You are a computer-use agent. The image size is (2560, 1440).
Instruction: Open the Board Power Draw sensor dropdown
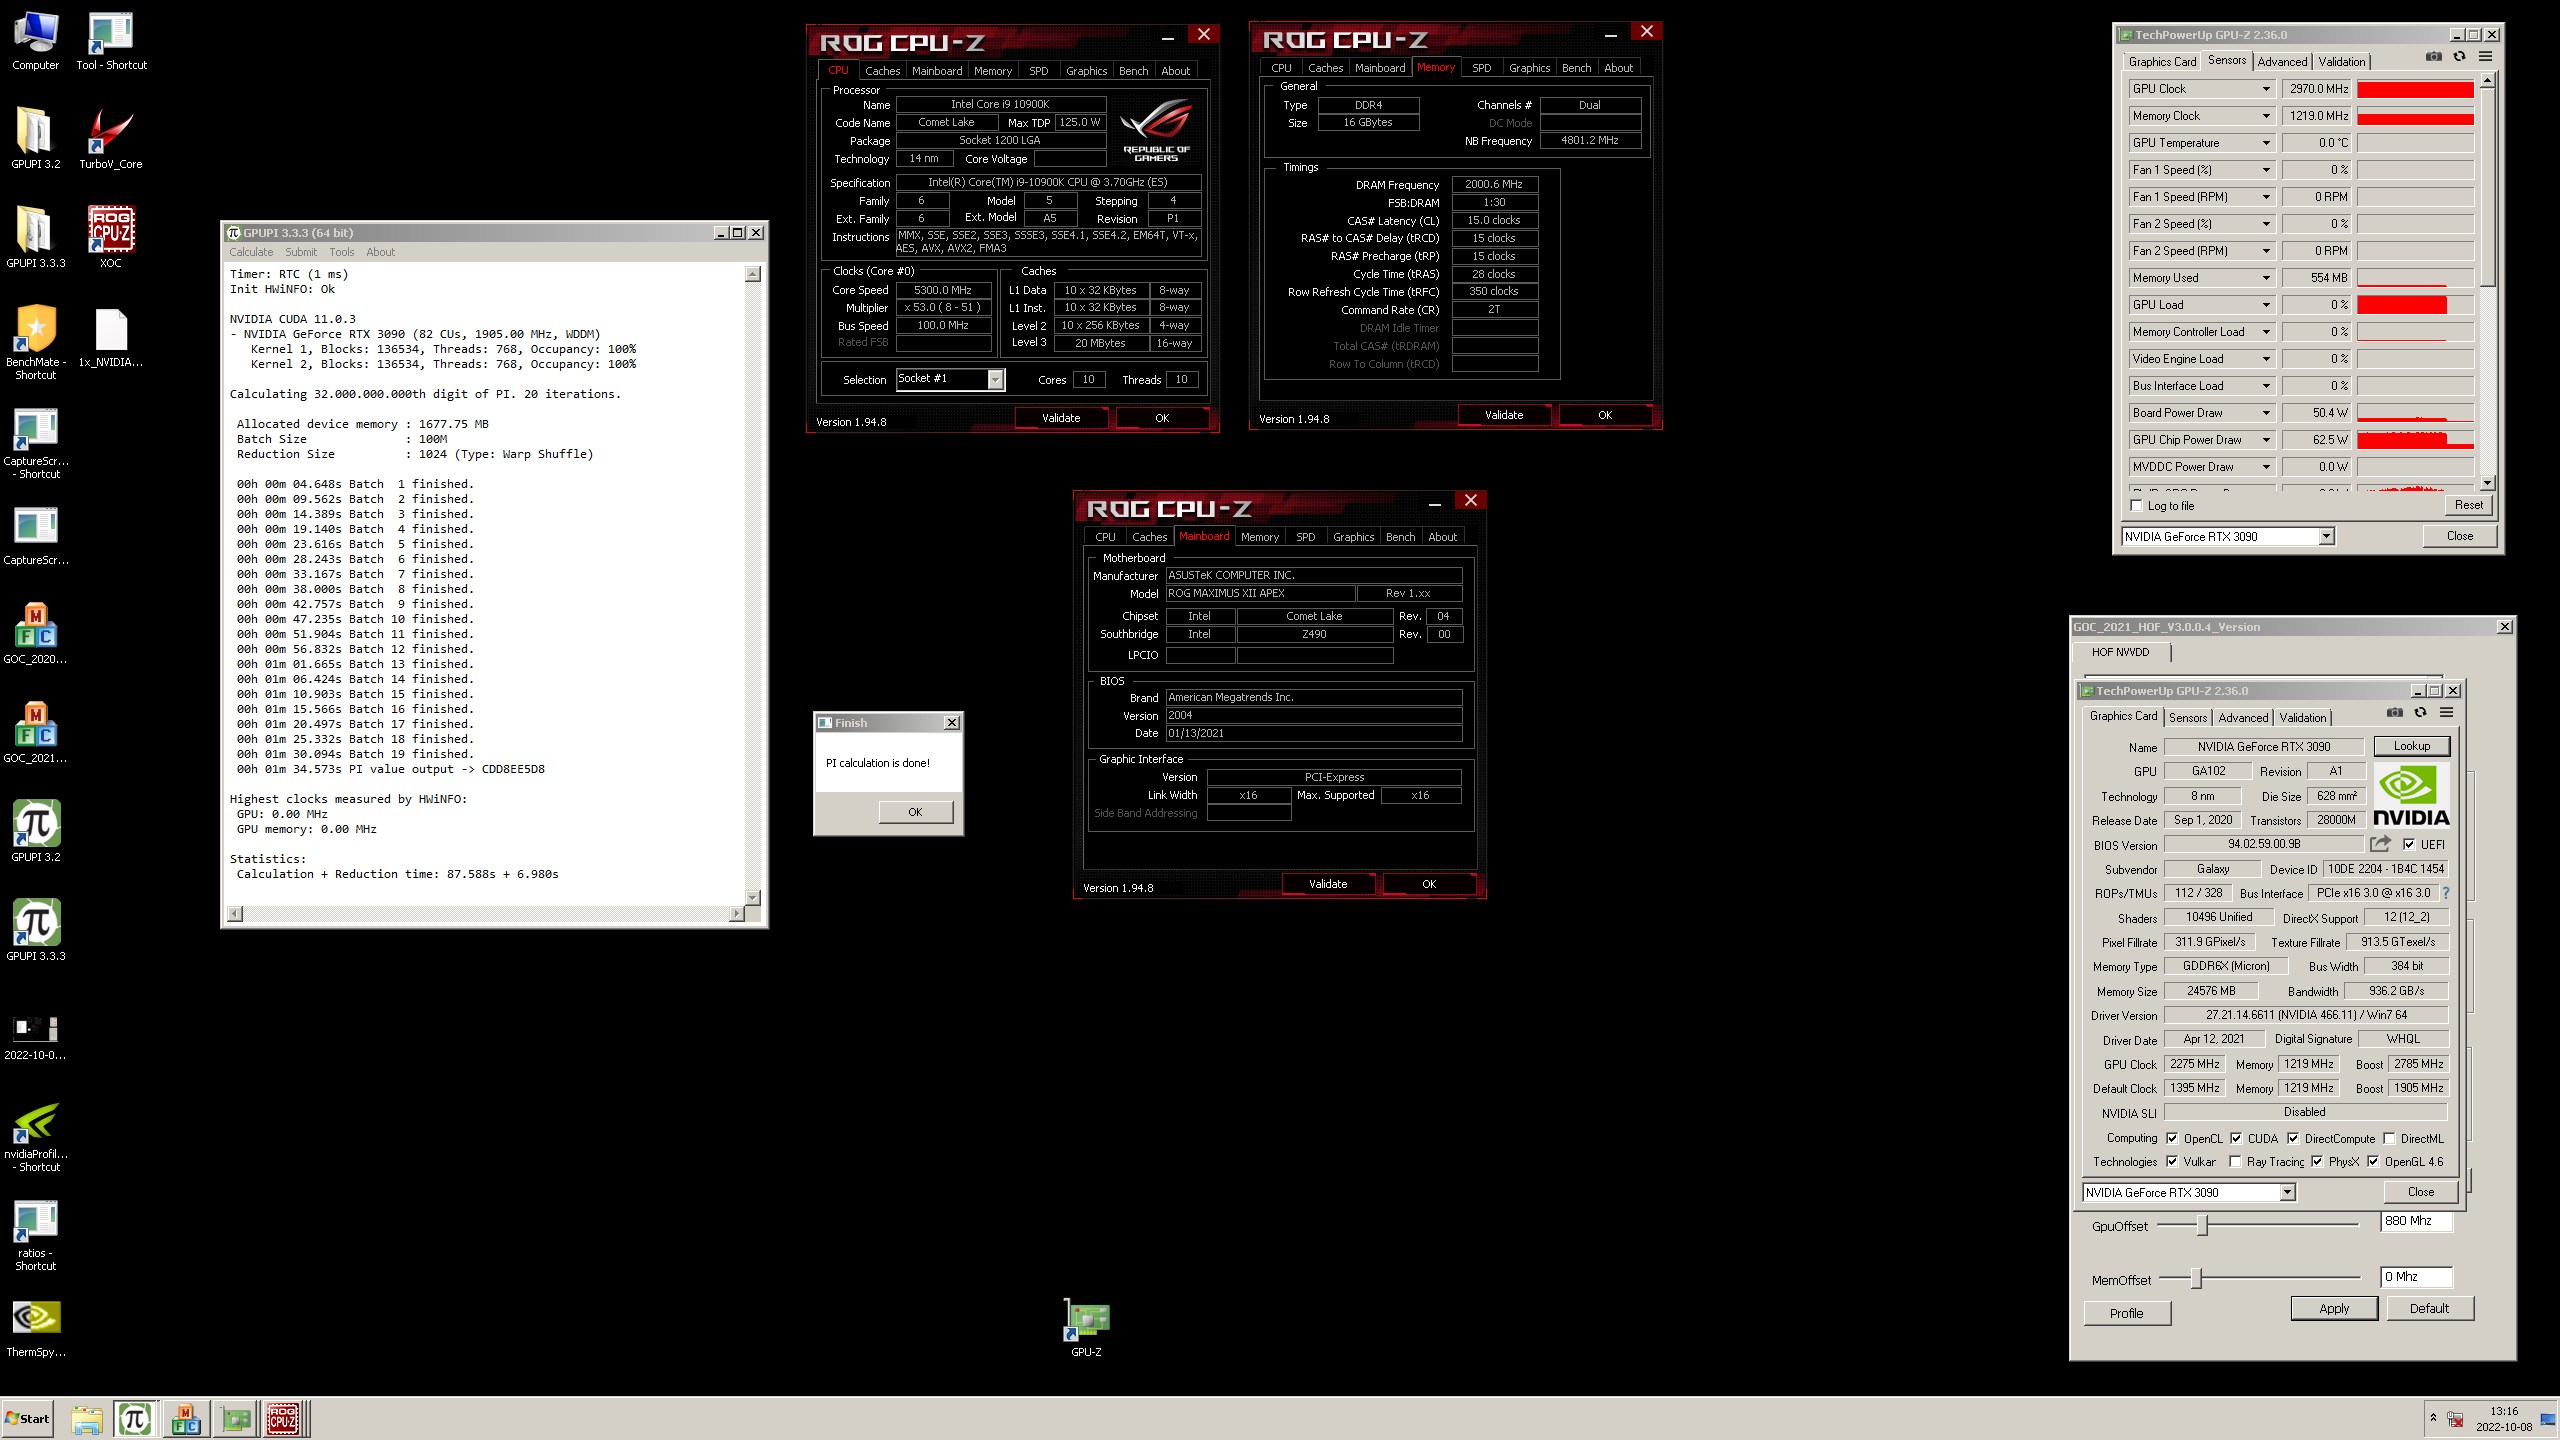click(2266, 413)
